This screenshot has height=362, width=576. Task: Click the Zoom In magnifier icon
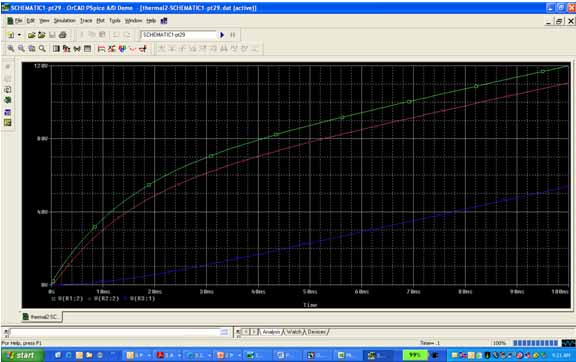click(11, 49)
